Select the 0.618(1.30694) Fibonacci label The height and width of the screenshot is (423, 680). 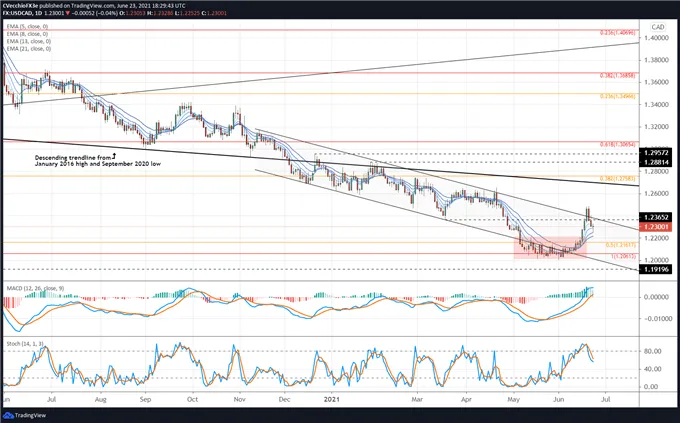pyautogui.click(x=618, y=144)
